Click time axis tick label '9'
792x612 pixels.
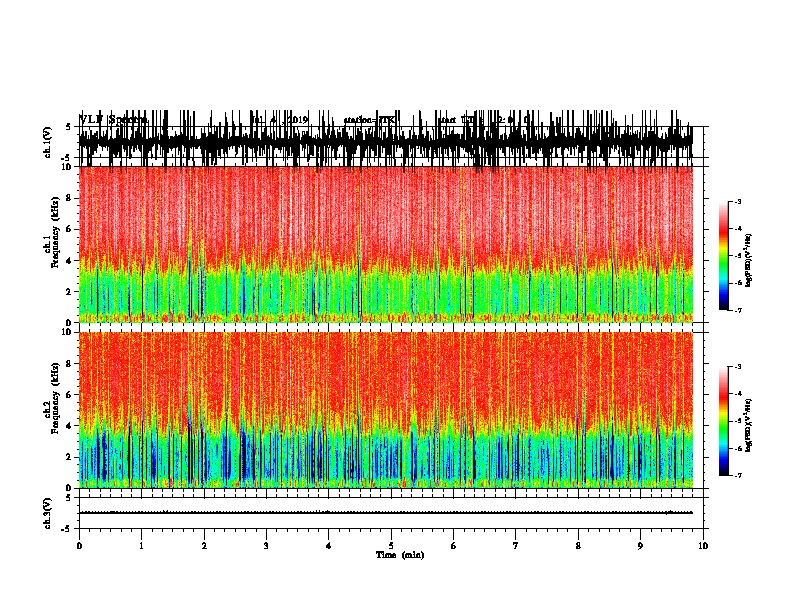pos(640,546)
